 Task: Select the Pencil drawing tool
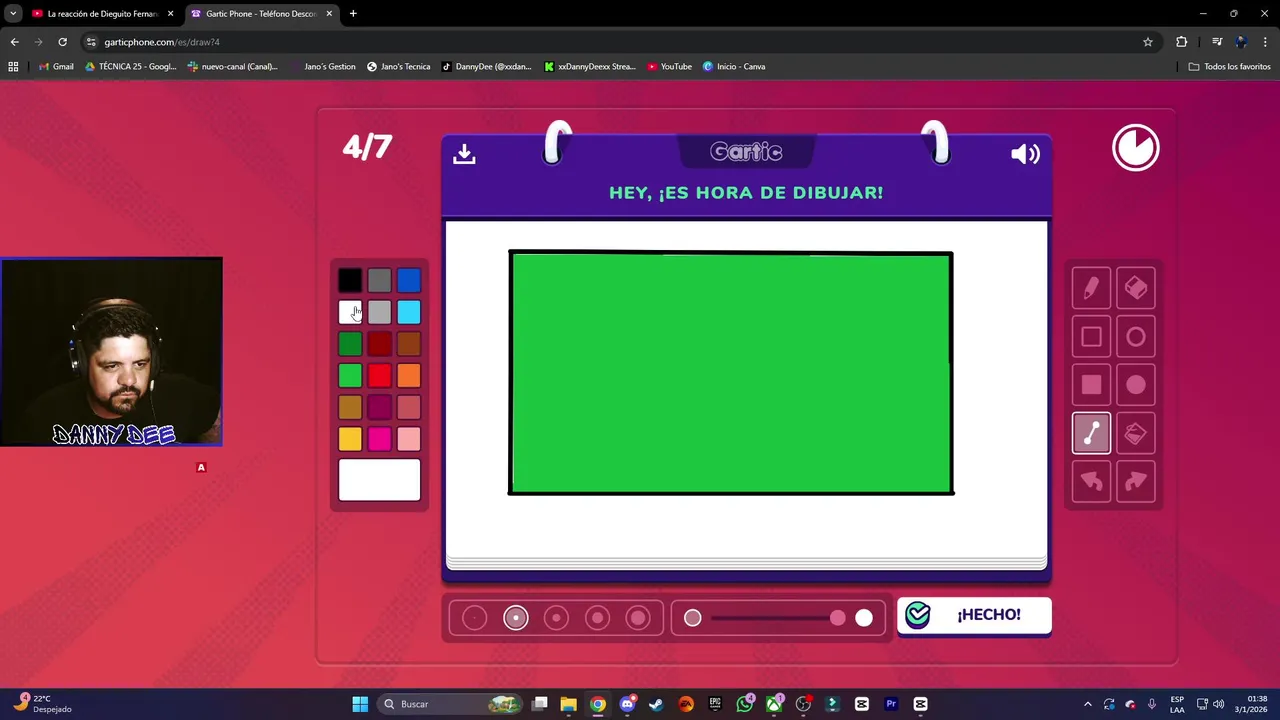coord(1091,288)
